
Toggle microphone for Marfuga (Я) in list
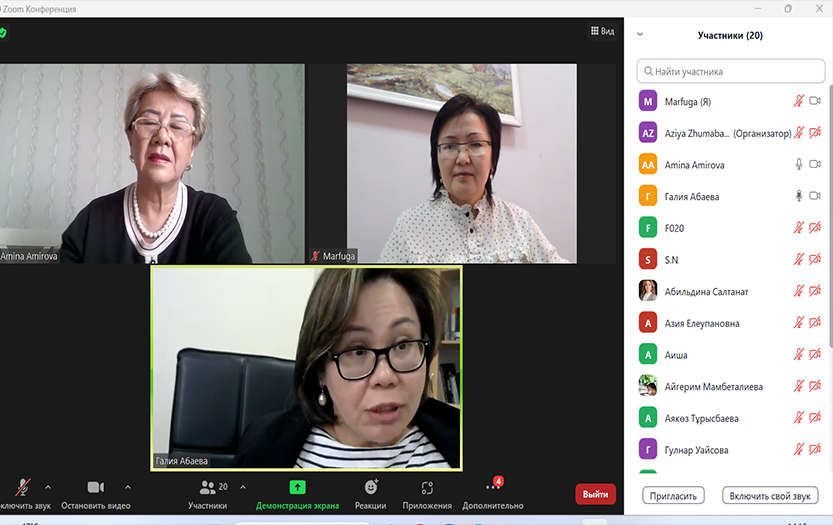pyautogui.click(x=798, y=101)
